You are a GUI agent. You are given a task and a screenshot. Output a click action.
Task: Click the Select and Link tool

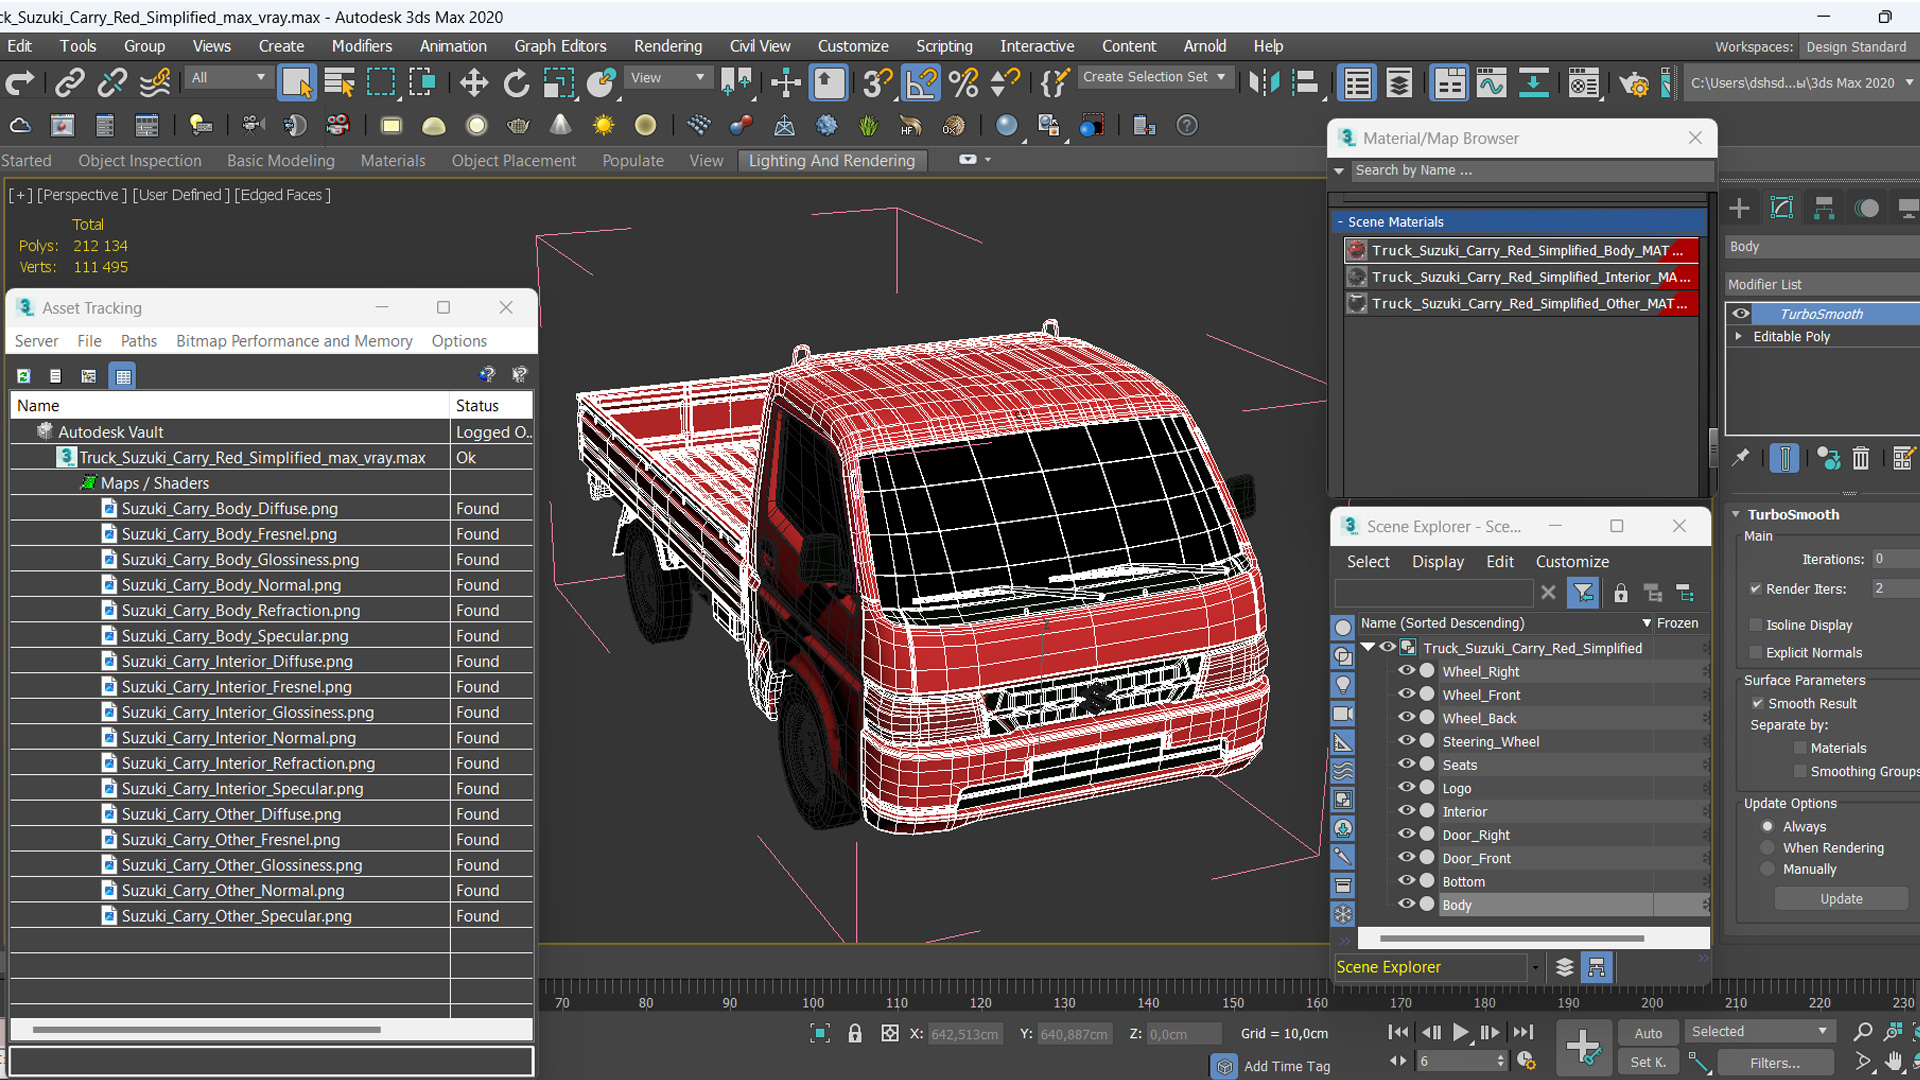69,83
